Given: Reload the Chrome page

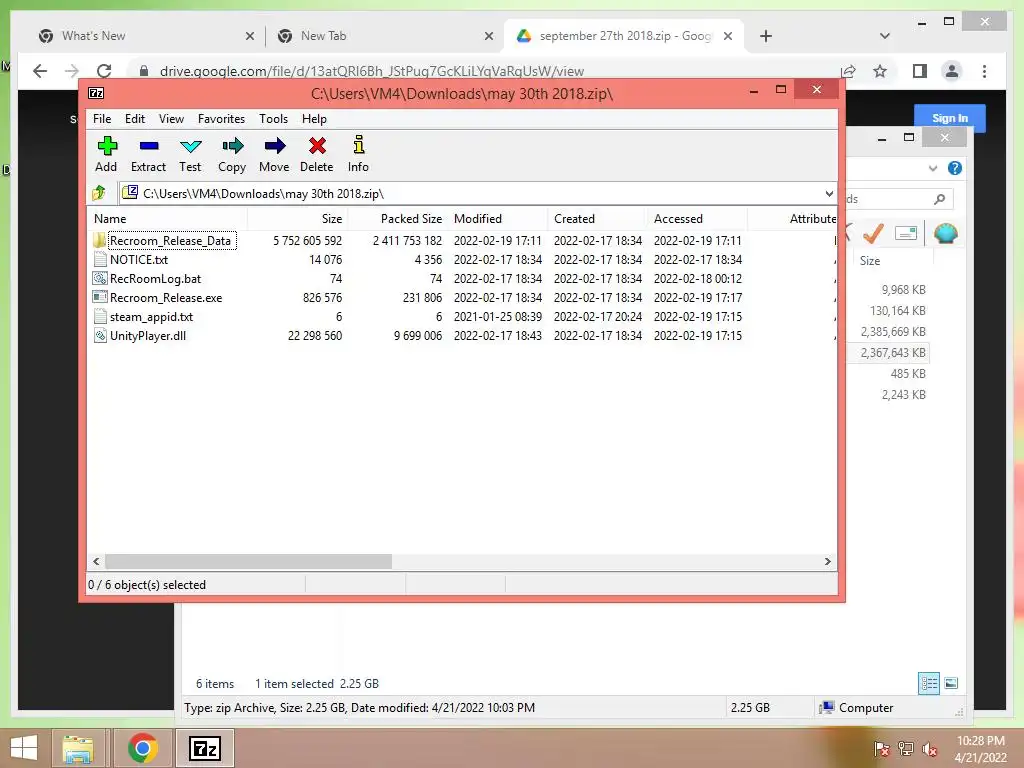Looking at the screenshot, I should (104, 71).
